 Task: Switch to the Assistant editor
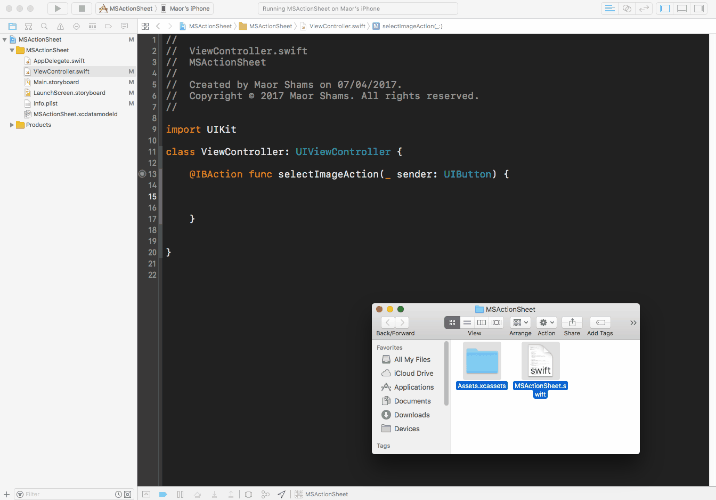coord(627,8)
